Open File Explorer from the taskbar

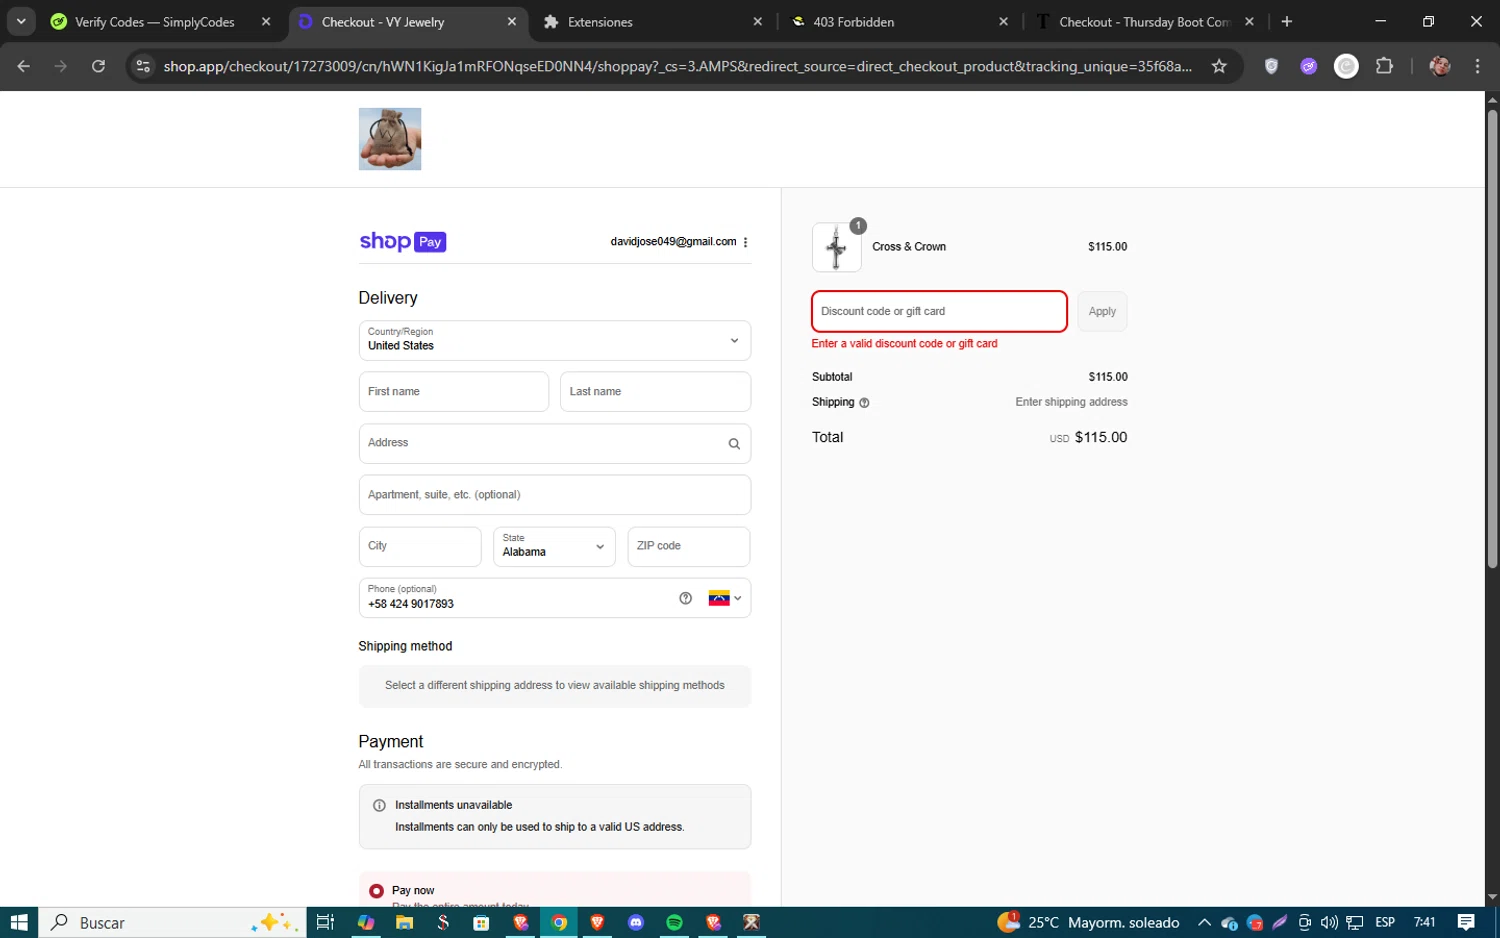coord(404,922)
